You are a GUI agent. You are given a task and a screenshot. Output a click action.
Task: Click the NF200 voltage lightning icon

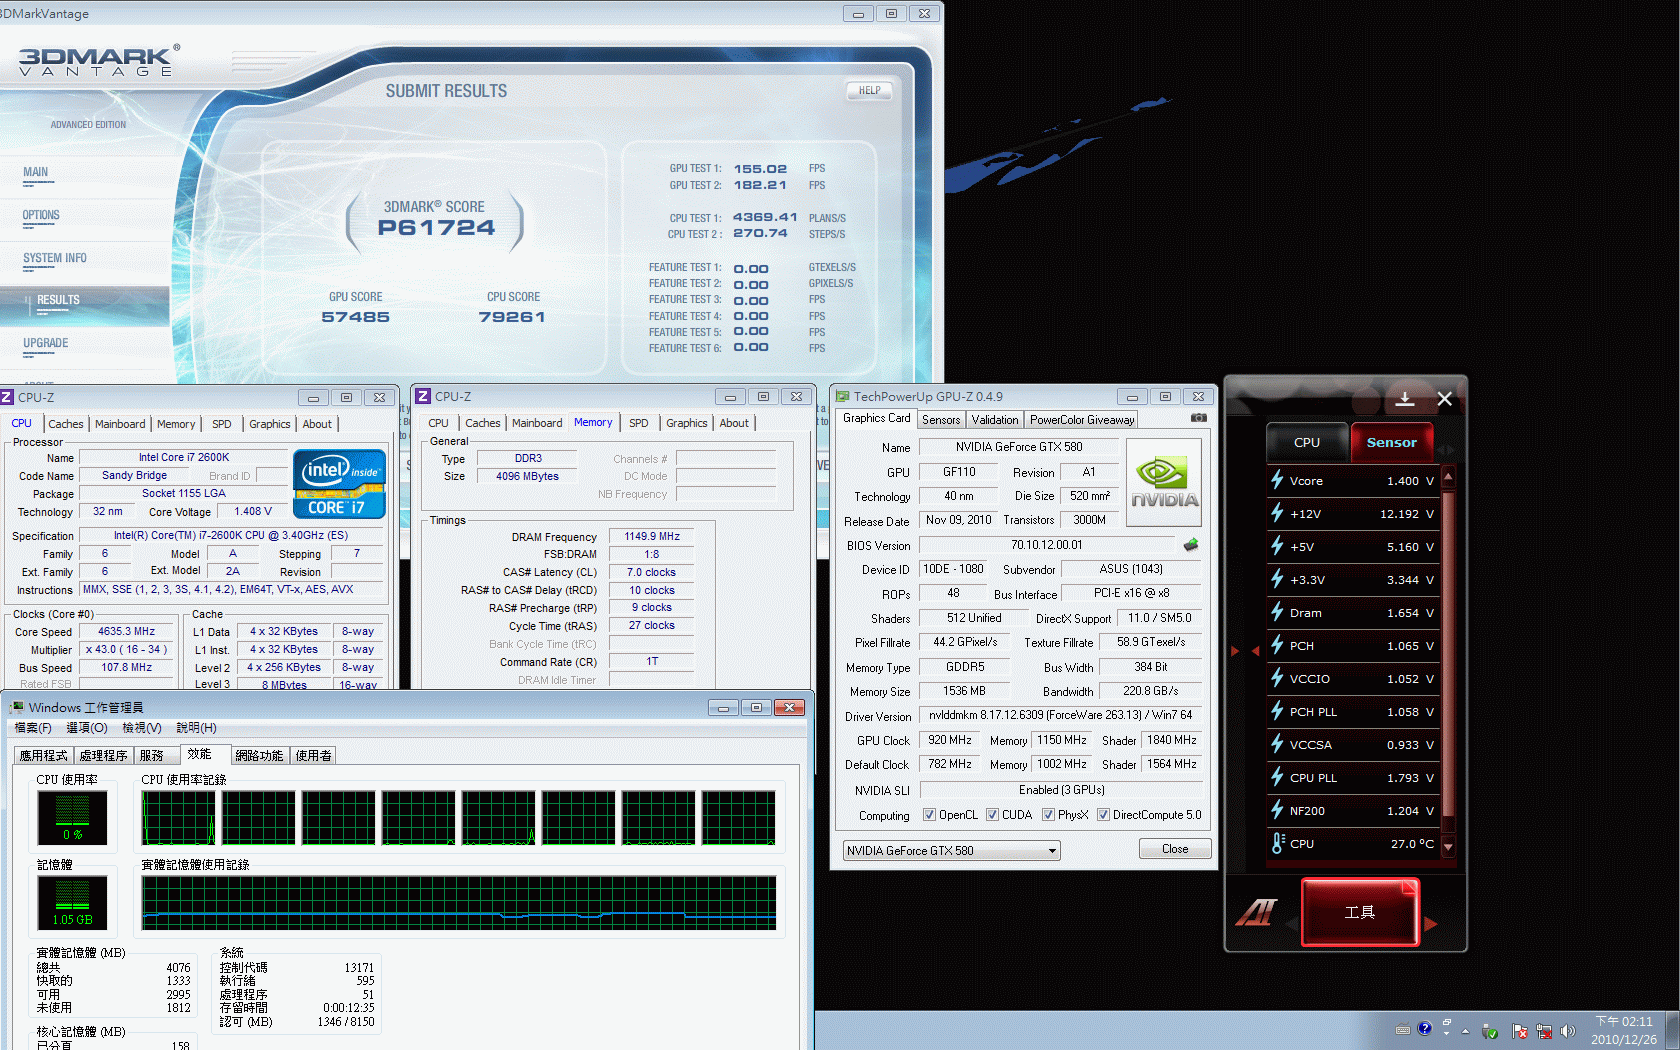click(1277, 810)
